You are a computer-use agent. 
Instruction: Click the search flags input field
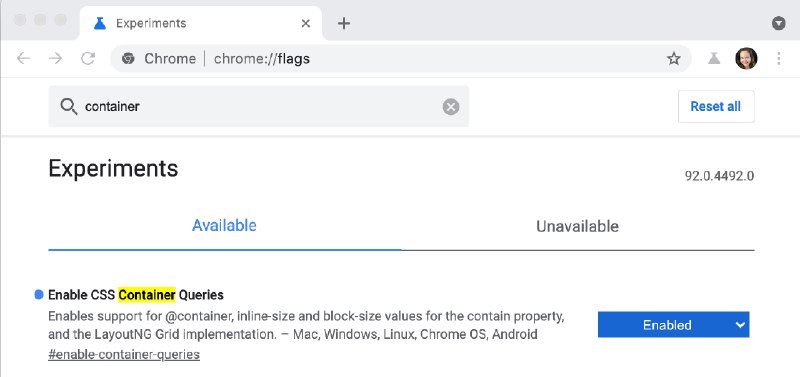pyautogui.click(x=259, y=107)
